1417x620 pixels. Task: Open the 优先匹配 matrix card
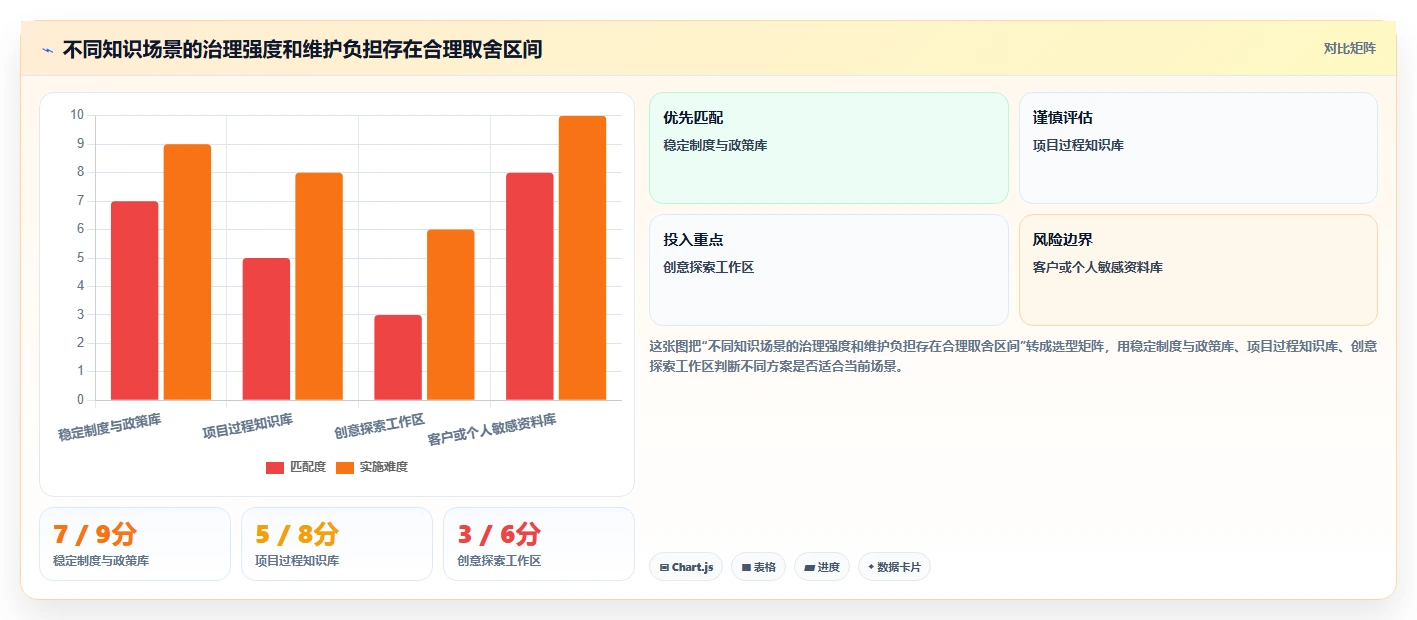click(x=829, y=148)
